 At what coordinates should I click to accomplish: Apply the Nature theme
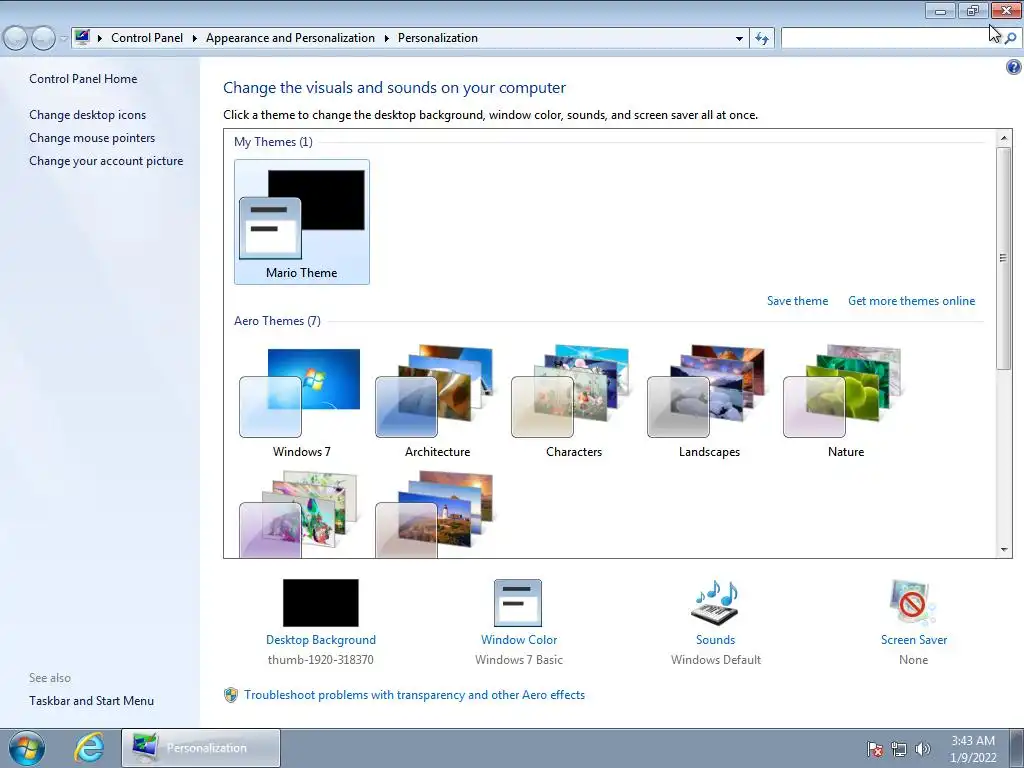[845, 402]
